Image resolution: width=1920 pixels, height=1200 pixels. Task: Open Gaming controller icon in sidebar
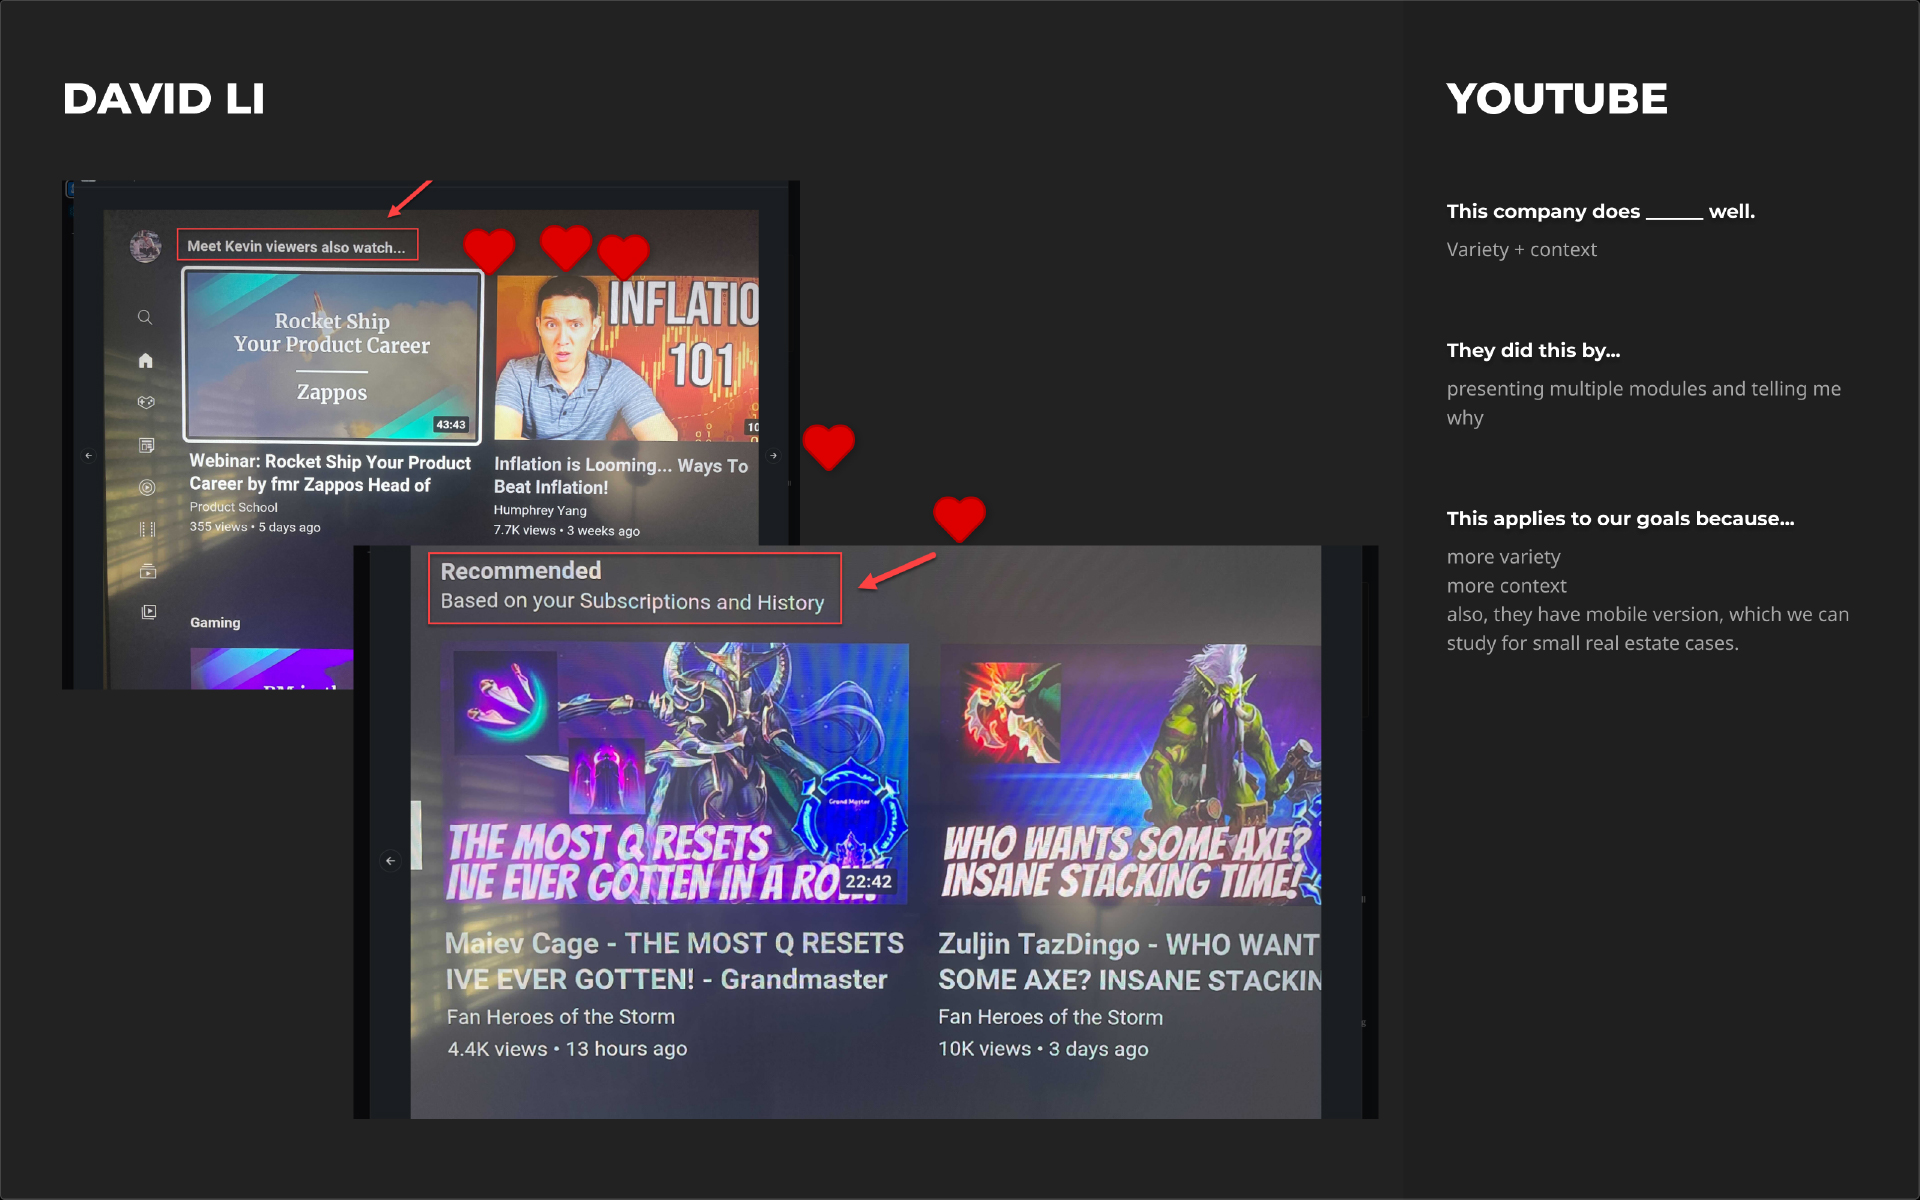click(x=146, y=402)
